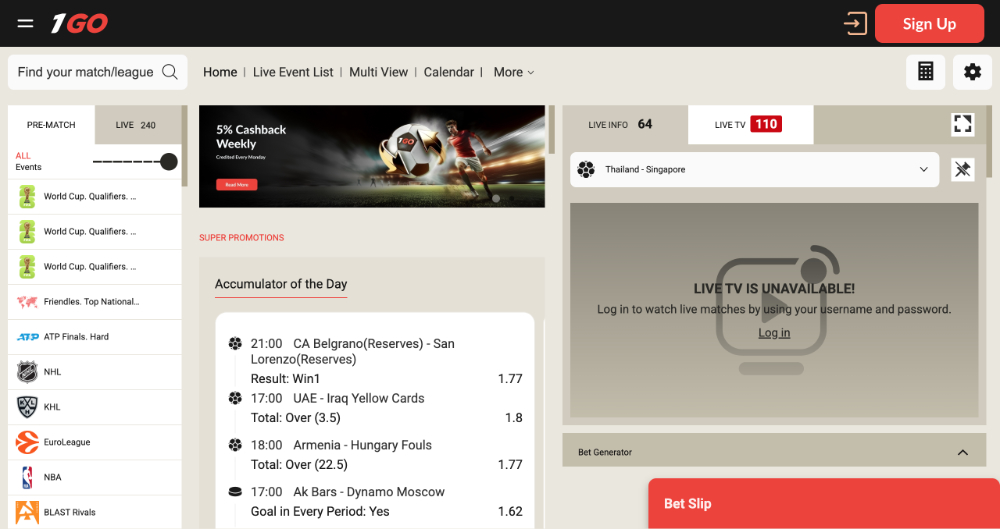The width and height of the screenshot is (1000, 529).
Task: Click the Find your match/league search field
Action: pos(86,72)
